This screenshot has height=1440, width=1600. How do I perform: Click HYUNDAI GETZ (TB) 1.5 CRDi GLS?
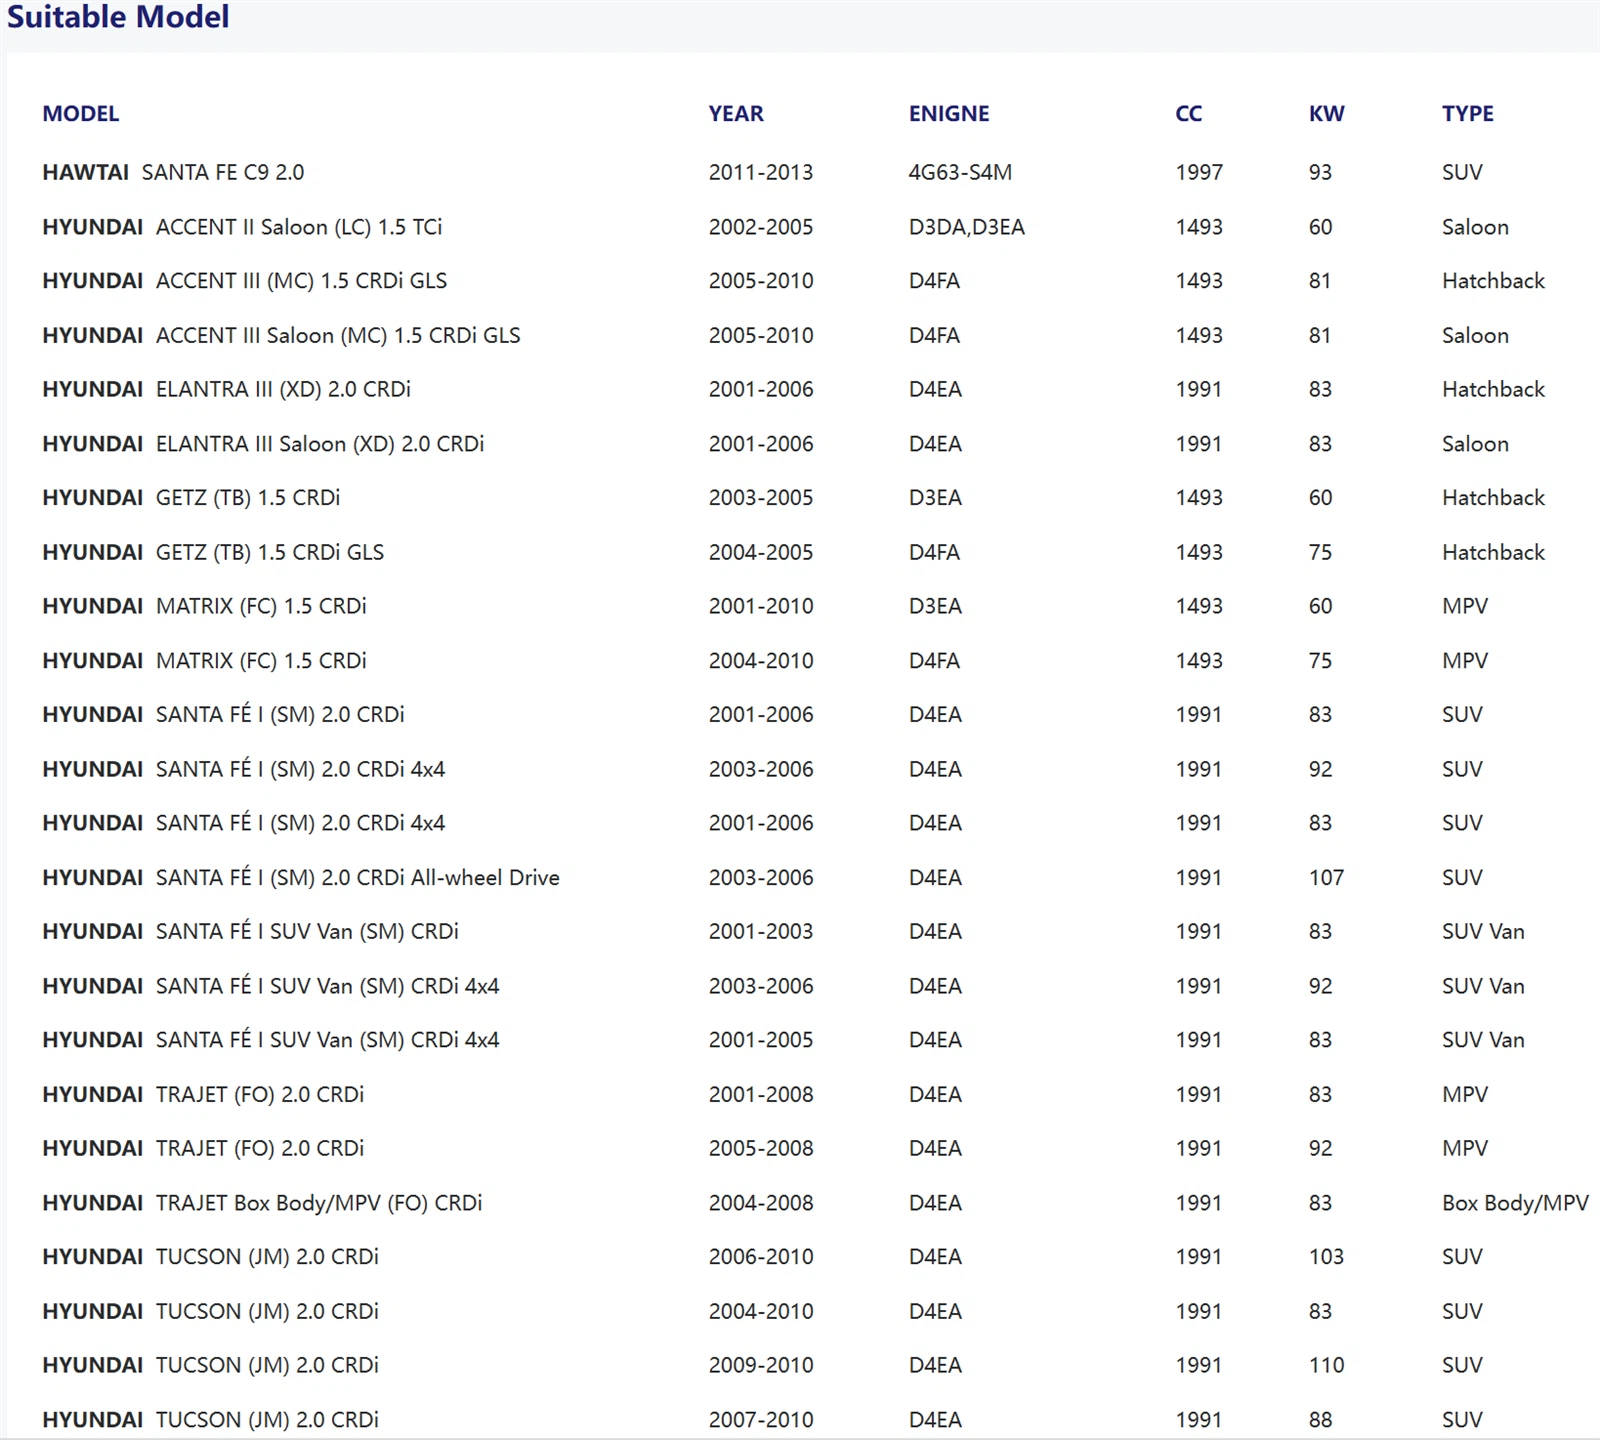click(213, 552)
